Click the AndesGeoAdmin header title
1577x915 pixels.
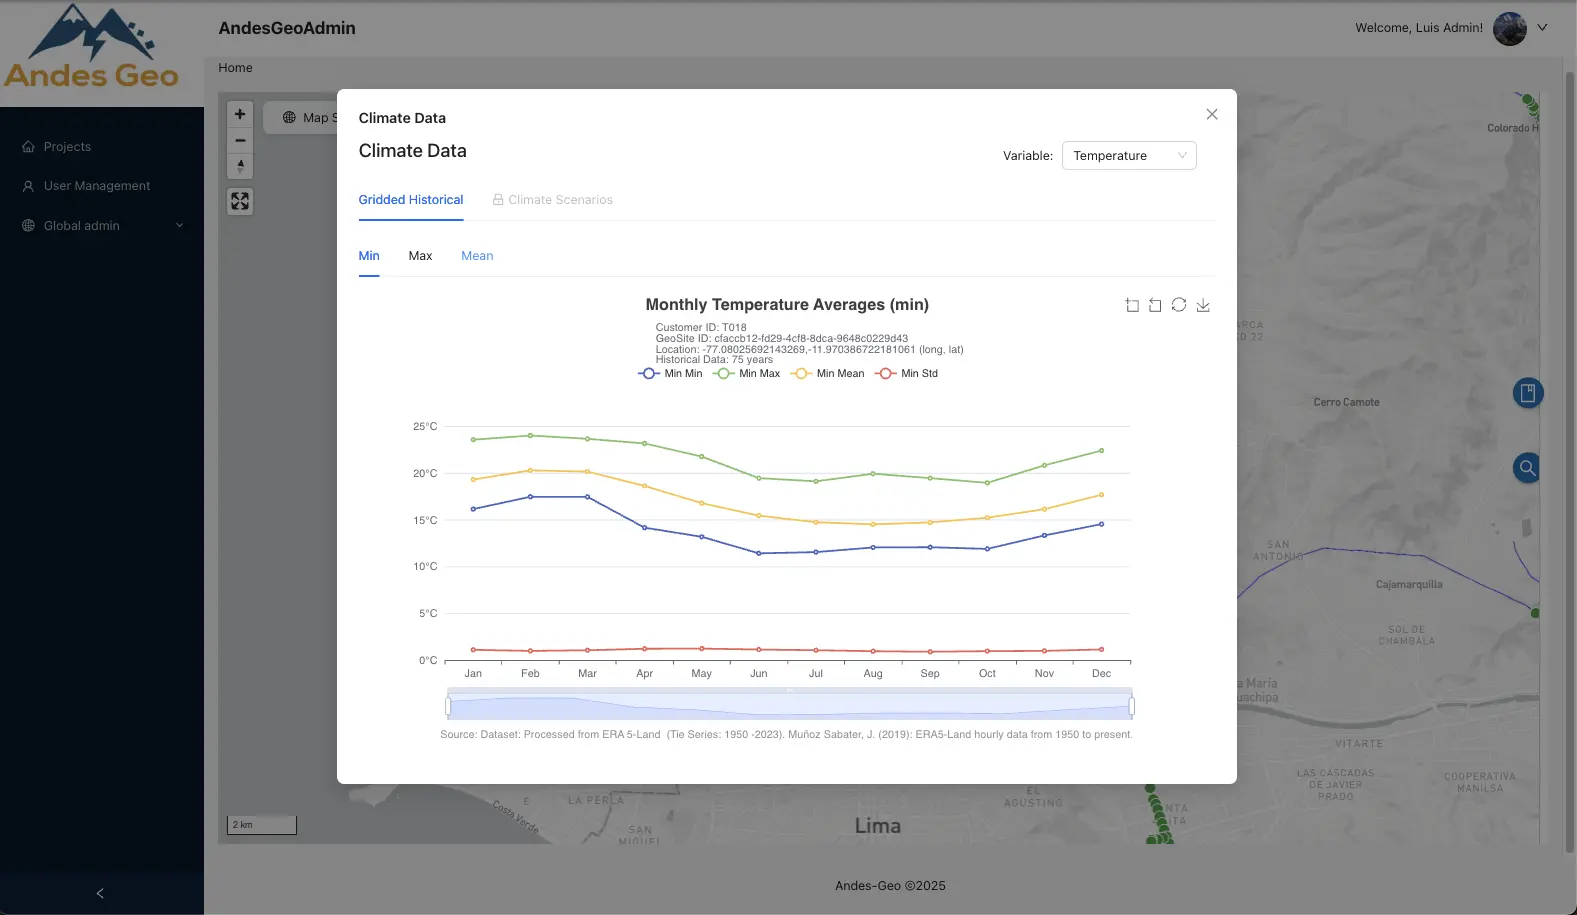point(287,28)
